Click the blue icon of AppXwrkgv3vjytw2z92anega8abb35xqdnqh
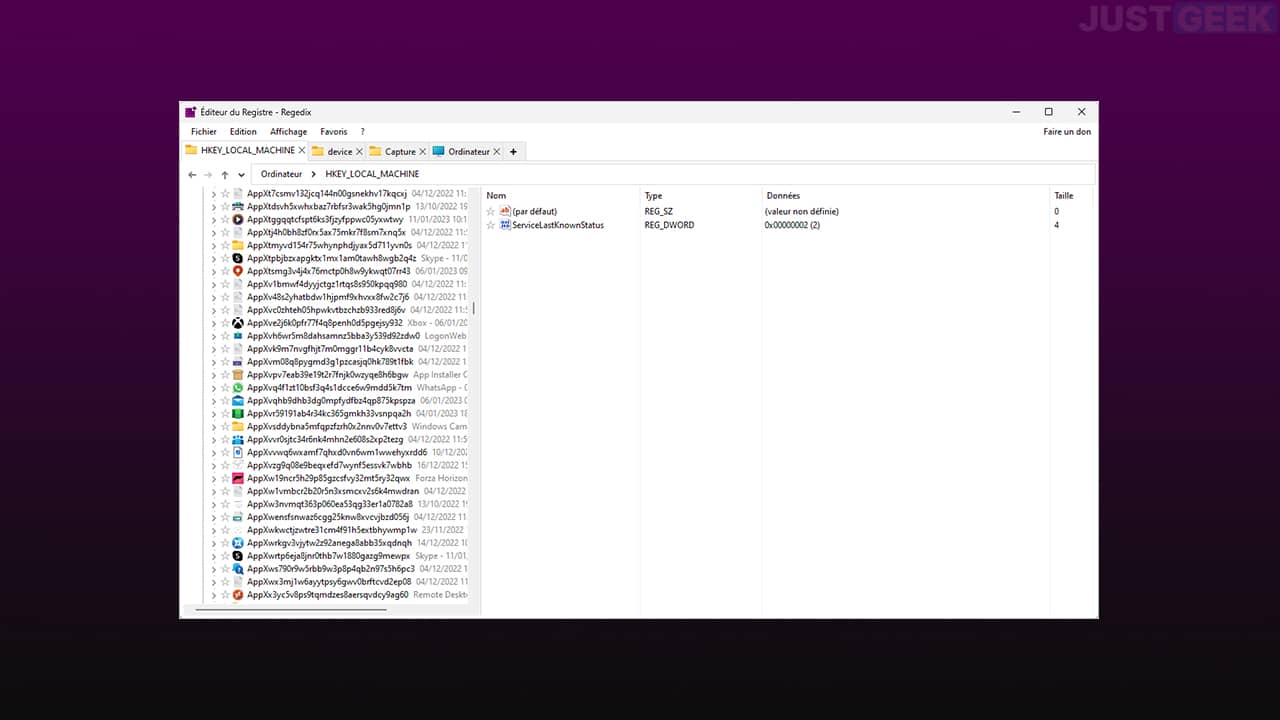This screenshot has height=720, width=1280. (238, 543)
